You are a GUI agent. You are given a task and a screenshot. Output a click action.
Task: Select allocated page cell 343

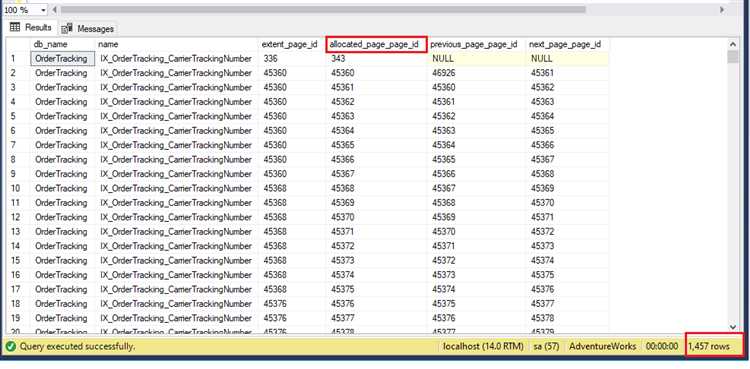pos(376,59)
